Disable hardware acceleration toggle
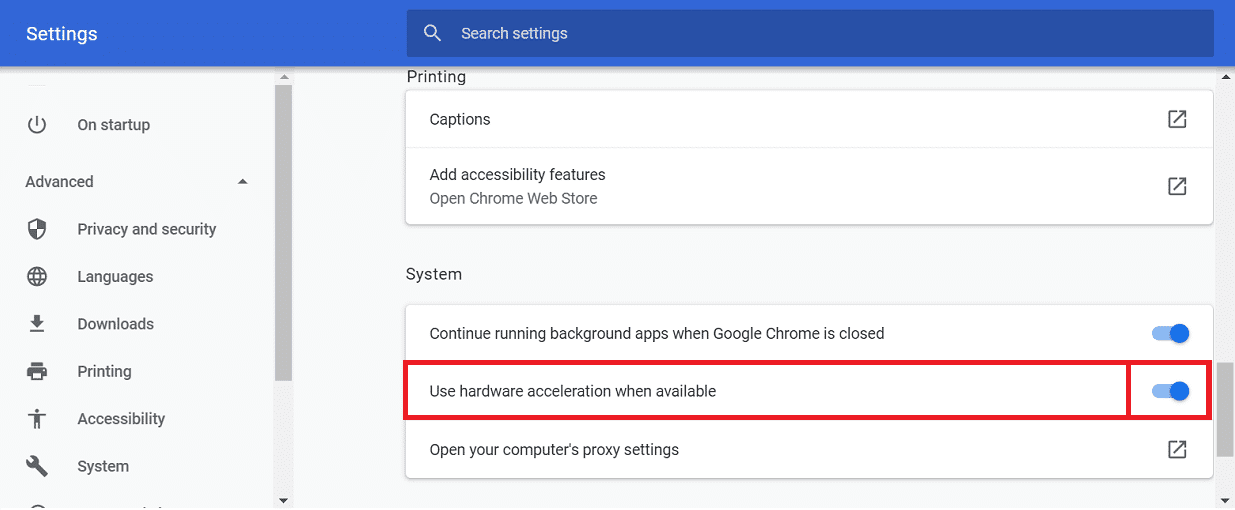This screenshot has width=1235, height=510. tap(1170, 391)
